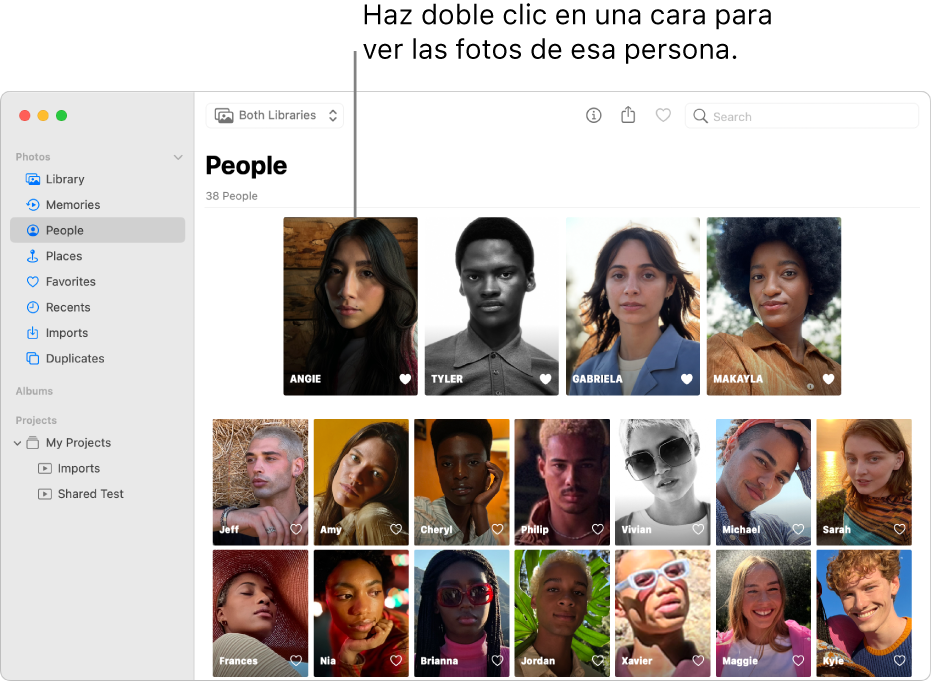This screenshot has width=931, height=681.
Task: Open the Shared Test project
Action: (x=91, y=493)
